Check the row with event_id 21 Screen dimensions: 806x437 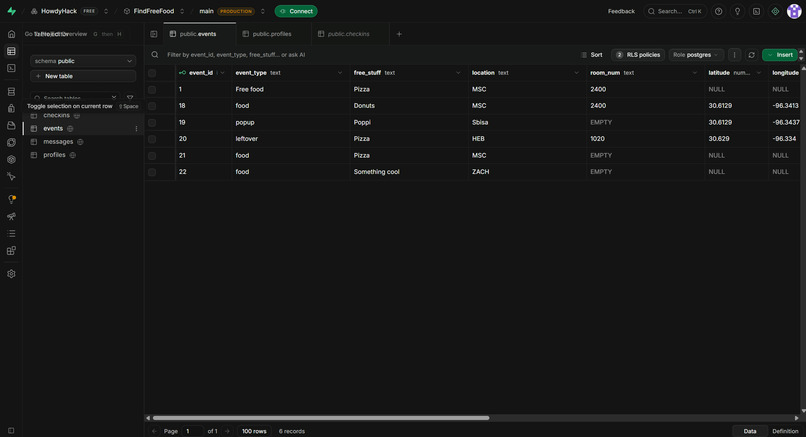coord(152,155)
